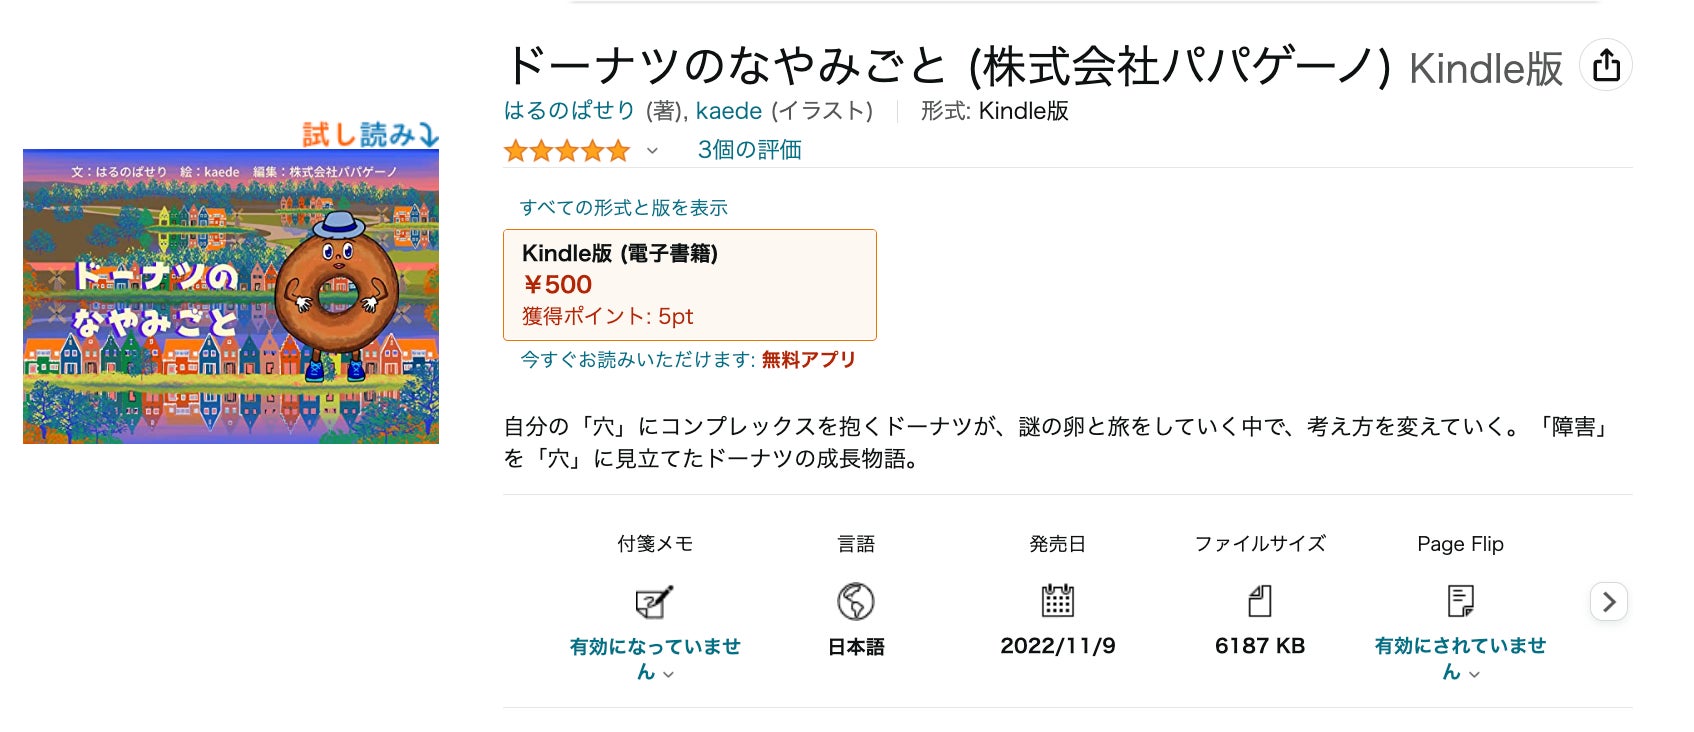Click the Page Flip page icon
Image resolution: width=1694 pixels, height=732 pixels.
point(1461,600)
